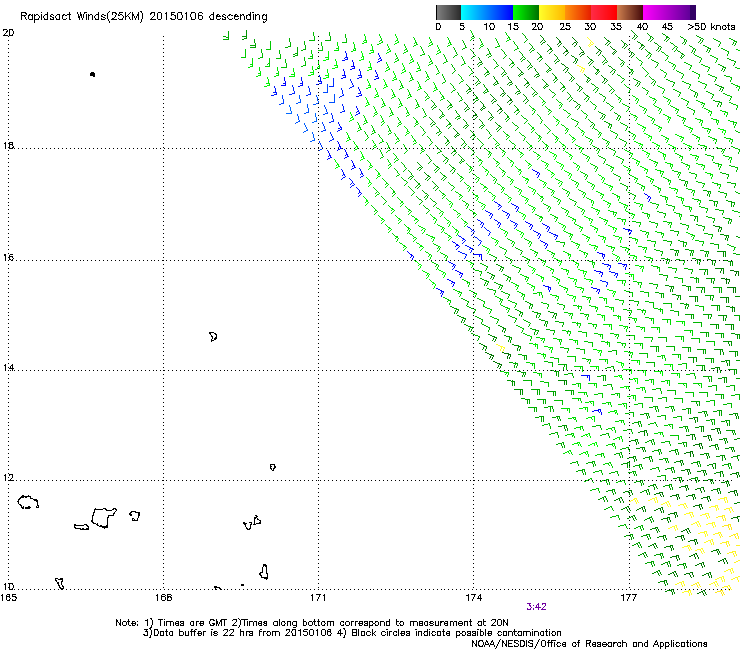Click the blue 5-15 knots color bar segment

487,12
